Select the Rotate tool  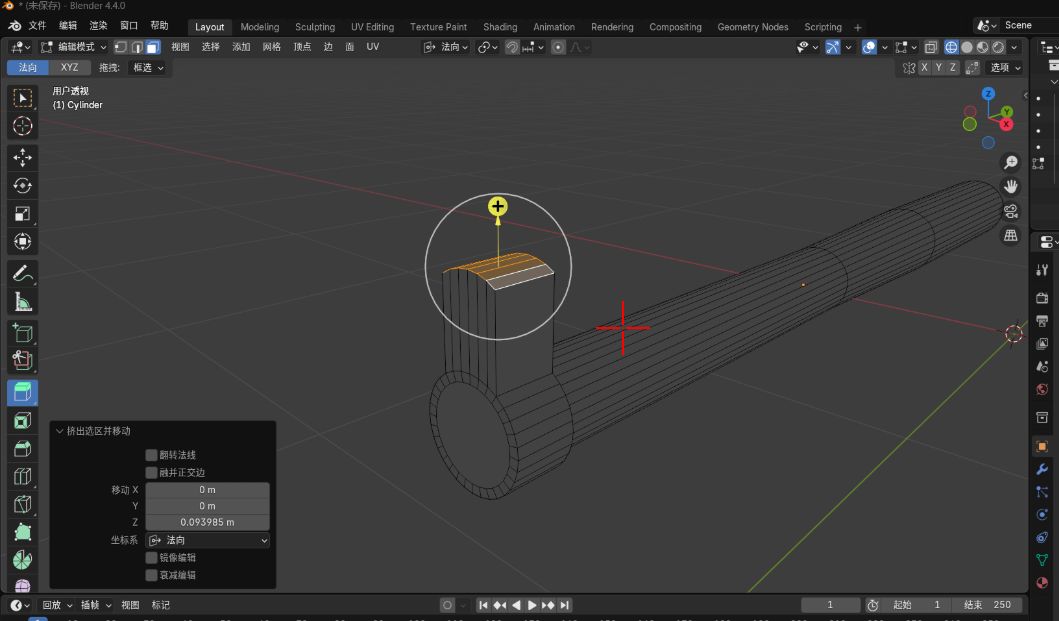(22, 185)
